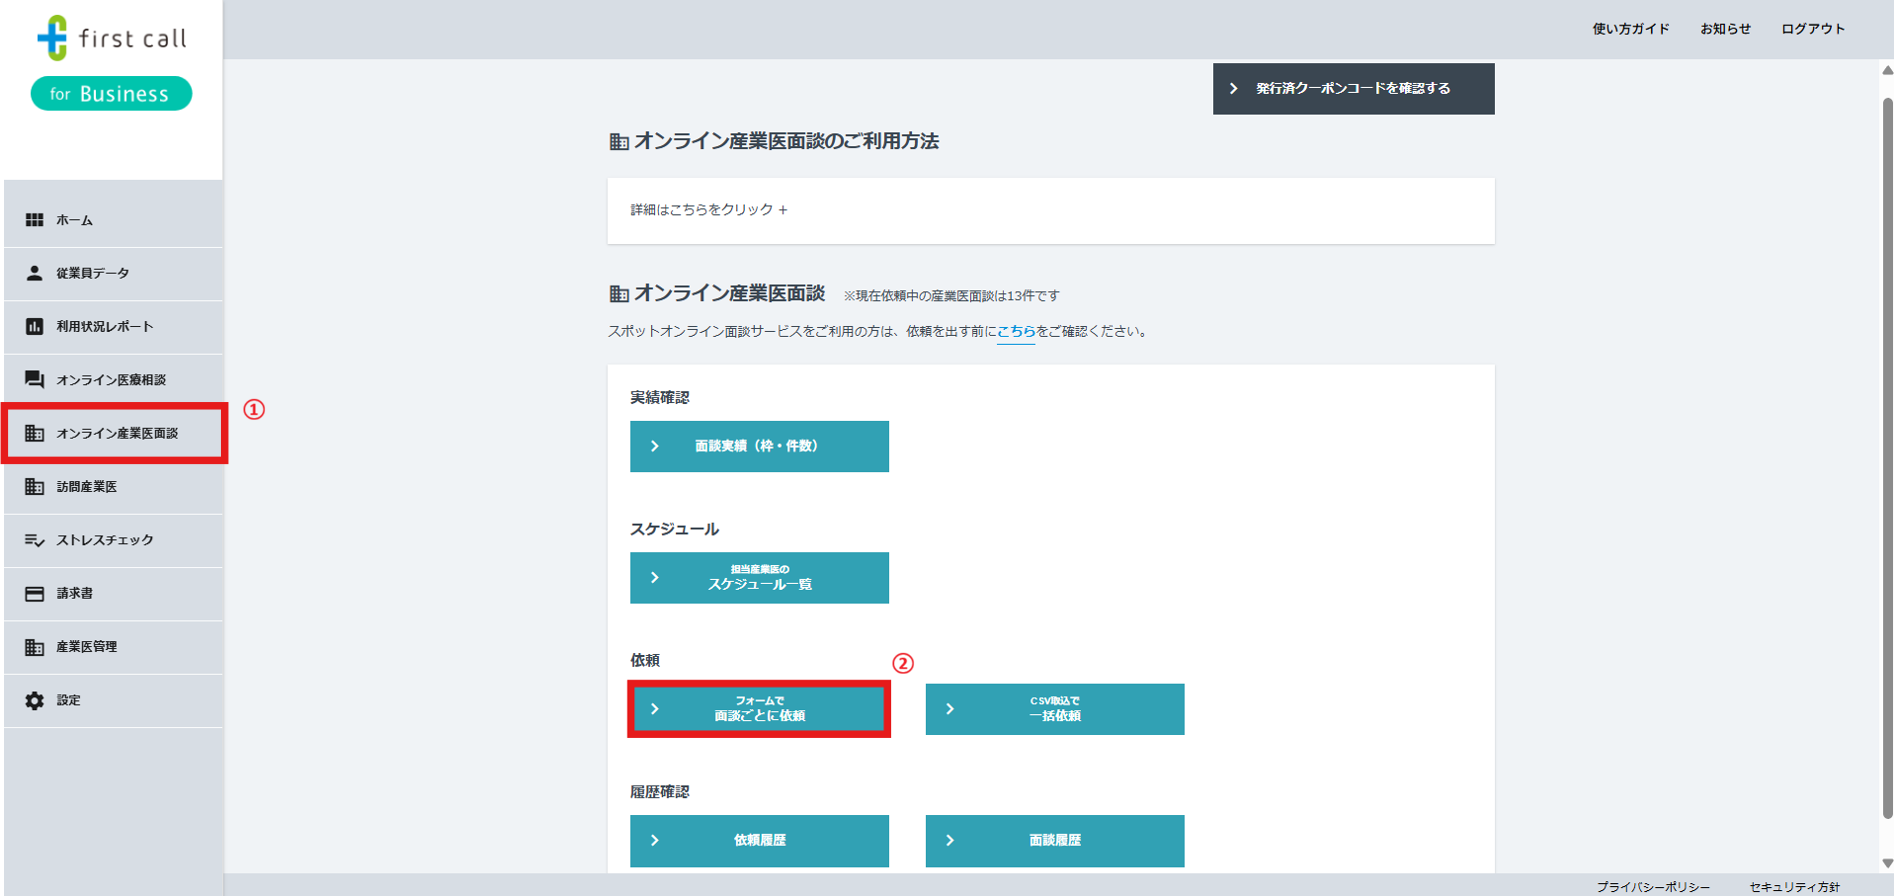1894x896 pixels.
Task: Open 依頼履歴 button
Action: (x=759, y=841)
